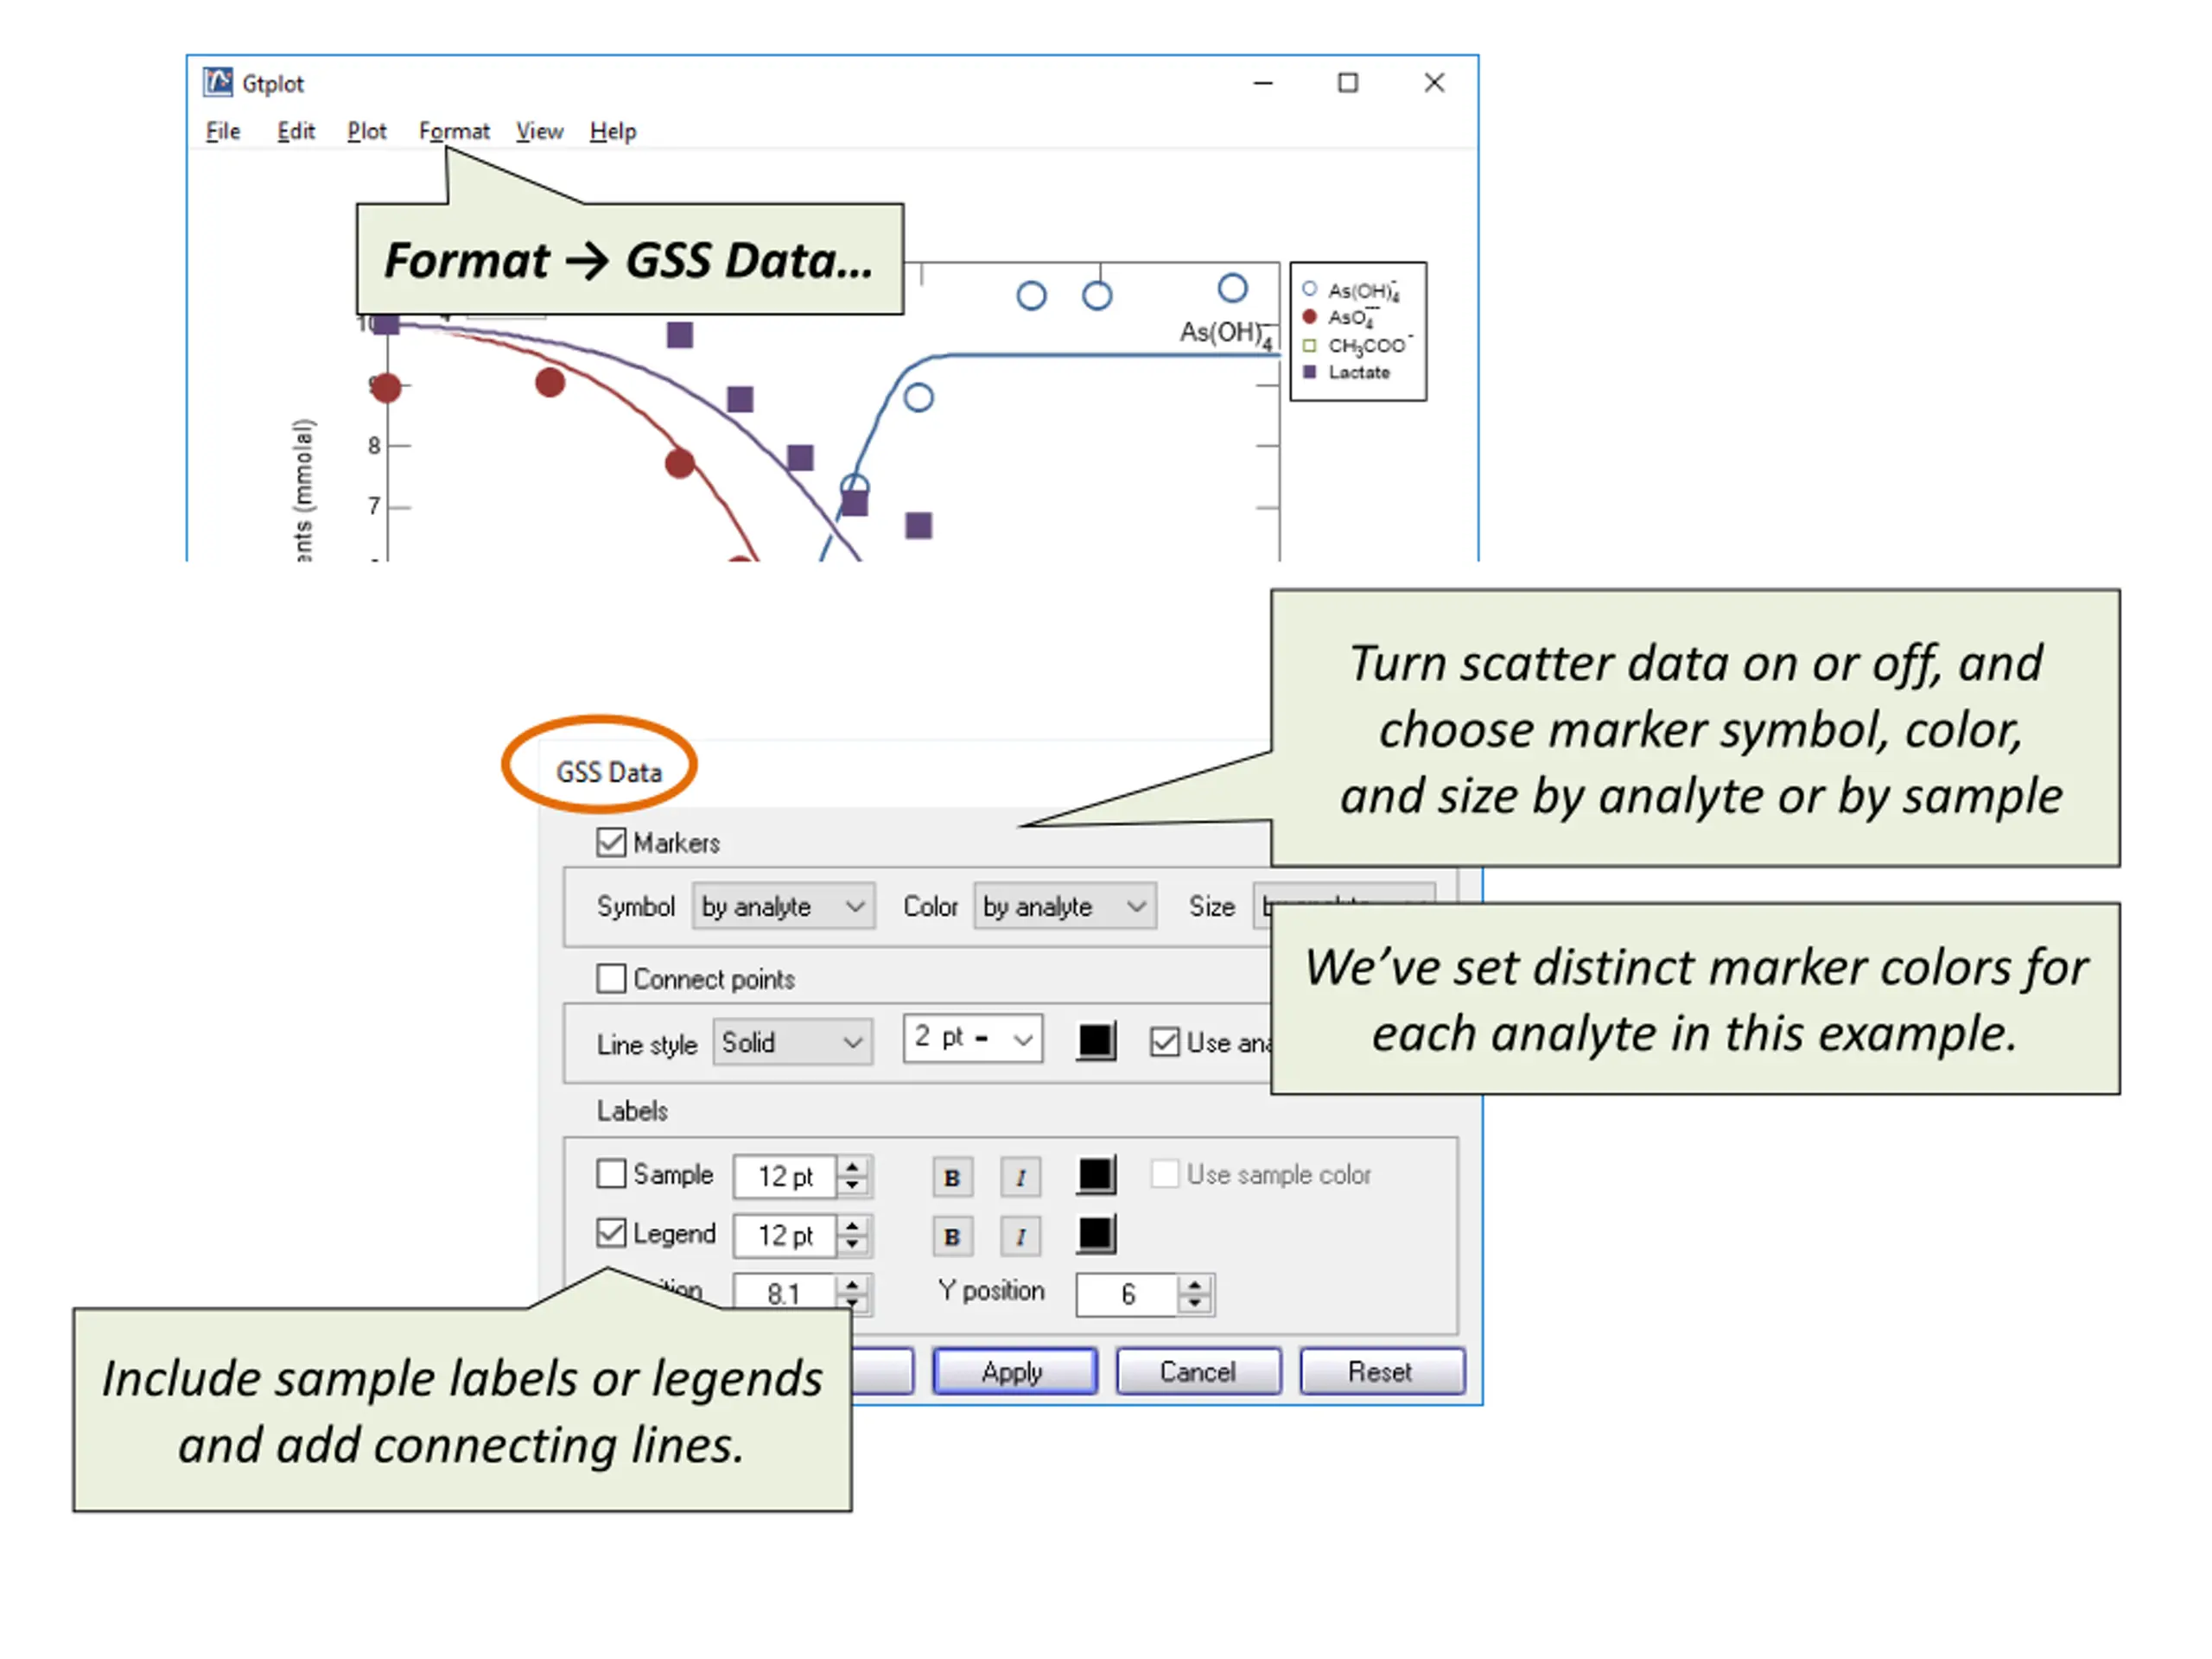Open the Symbol by analyte dropdown

click(783, 906)
